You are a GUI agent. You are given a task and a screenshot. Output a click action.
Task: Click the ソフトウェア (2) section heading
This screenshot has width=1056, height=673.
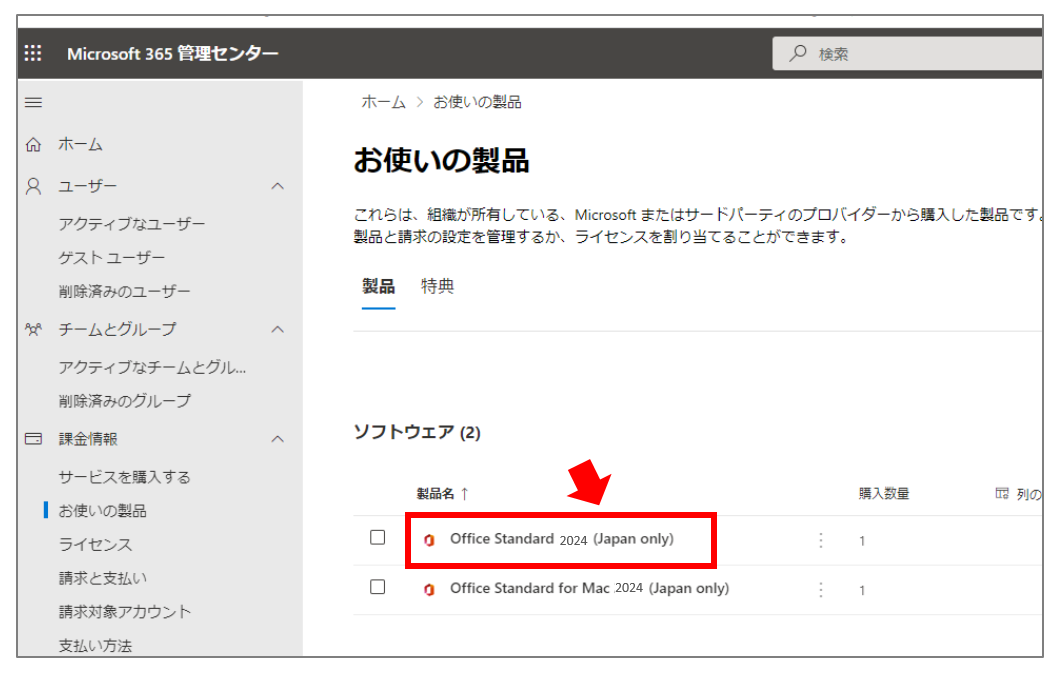pos(417,432)
